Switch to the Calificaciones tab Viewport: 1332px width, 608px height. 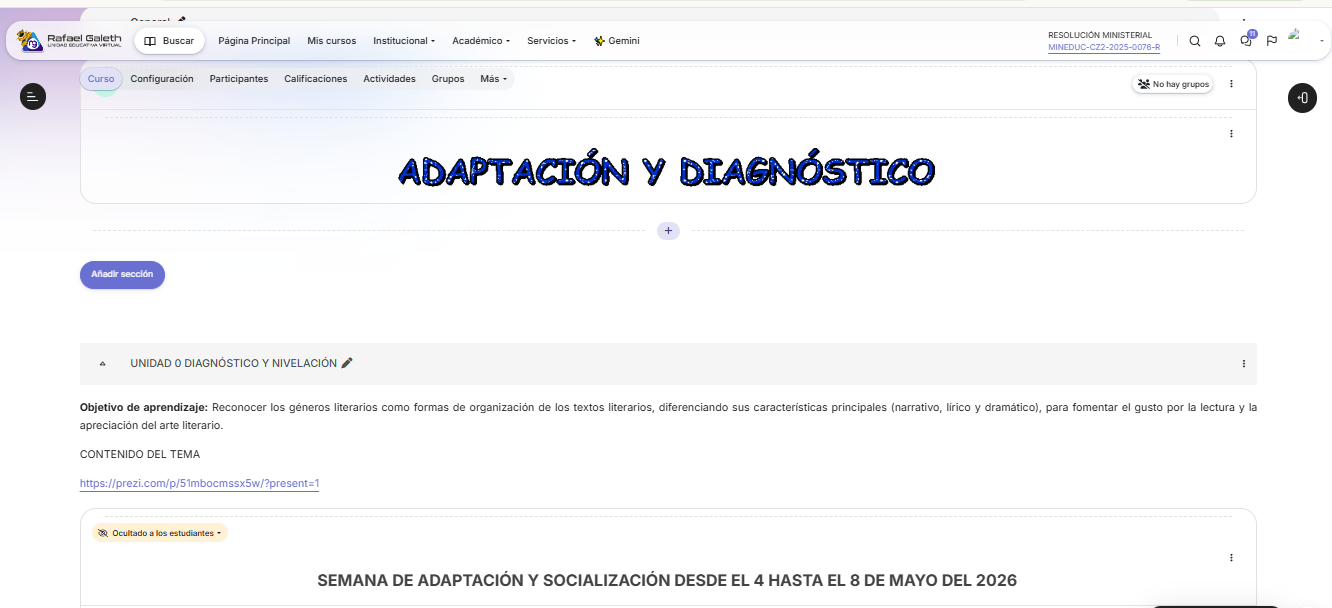[315, 79]
